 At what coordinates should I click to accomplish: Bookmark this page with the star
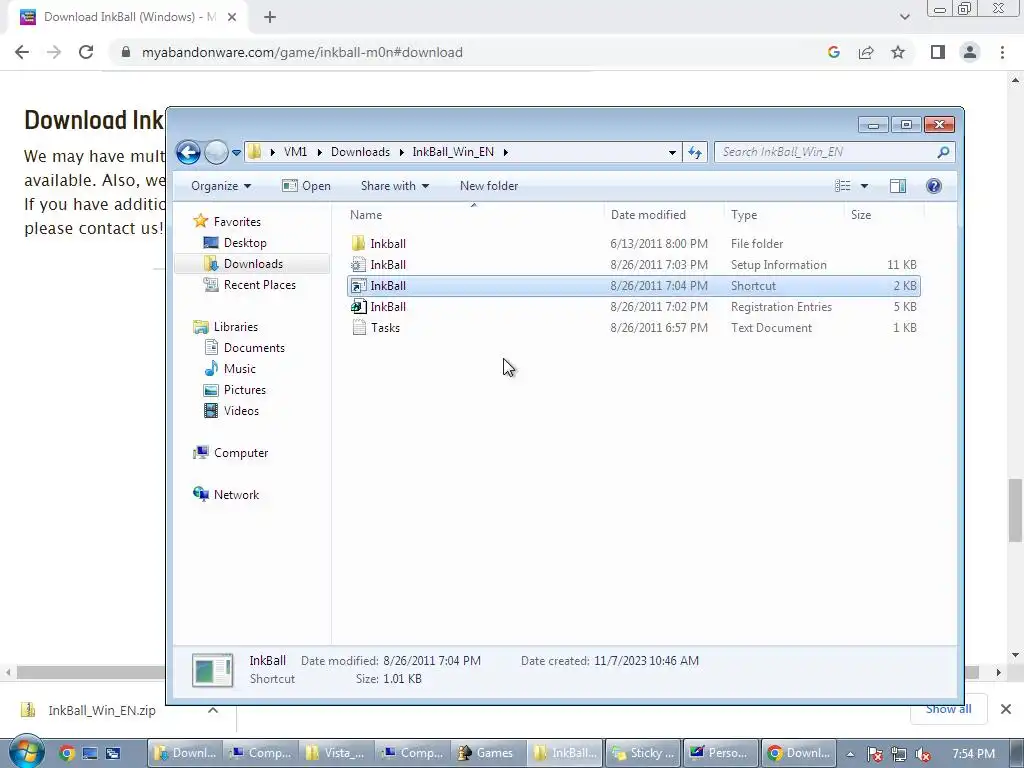(898, 52)
